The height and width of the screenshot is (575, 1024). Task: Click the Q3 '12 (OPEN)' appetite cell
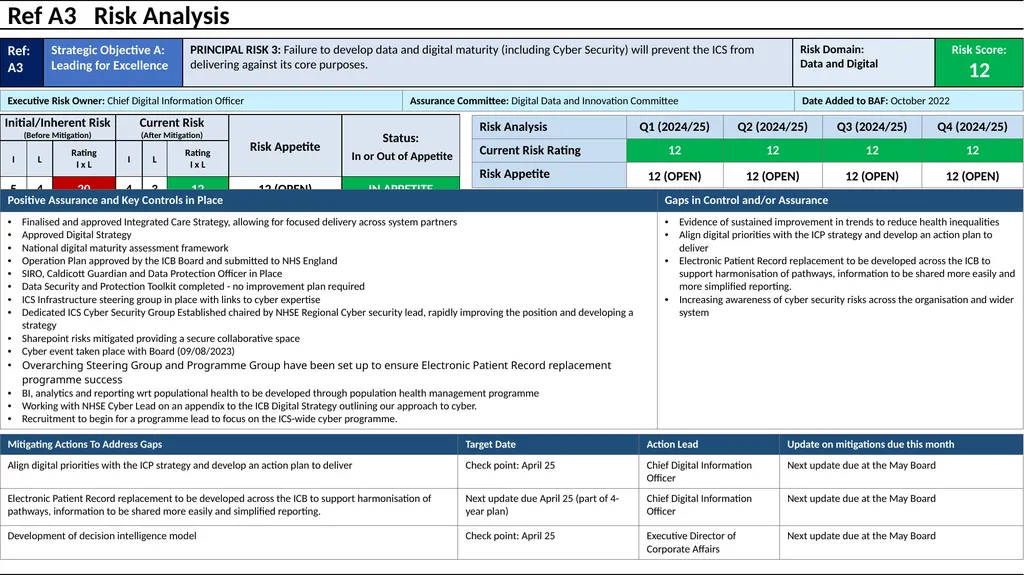click(x=872, y=176)
